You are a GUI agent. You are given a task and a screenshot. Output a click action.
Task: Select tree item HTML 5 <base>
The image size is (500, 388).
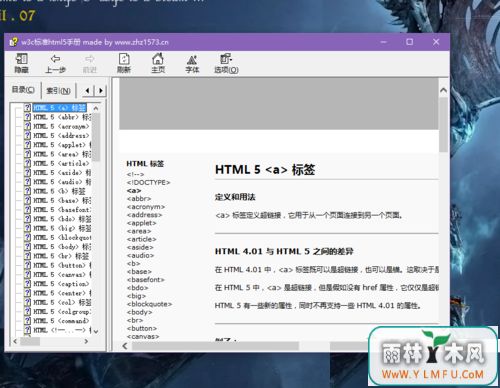(62, 200)
